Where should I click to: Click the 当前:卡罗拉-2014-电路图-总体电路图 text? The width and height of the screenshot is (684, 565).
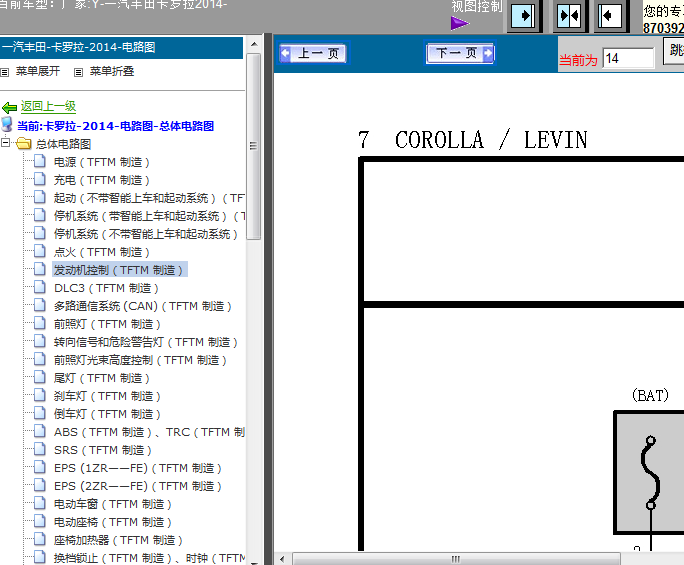click(115, 126)
